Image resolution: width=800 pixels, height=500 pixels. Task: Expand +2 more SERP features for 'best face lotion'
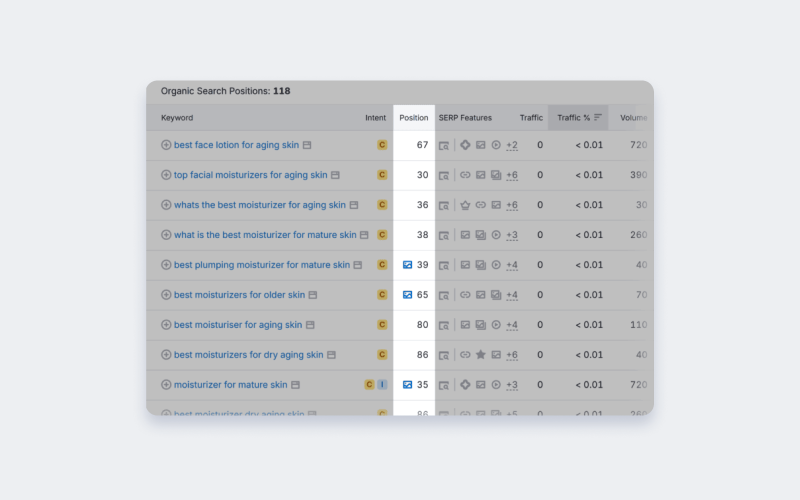click(x=512, y=145)
